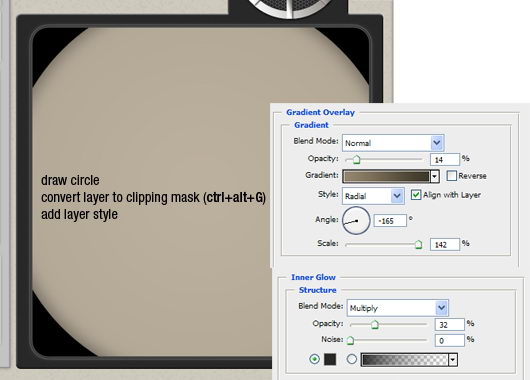Click the 'draw circle' instruction text
The height and width of the screenshot is (380, 530).
click(70, 180)
